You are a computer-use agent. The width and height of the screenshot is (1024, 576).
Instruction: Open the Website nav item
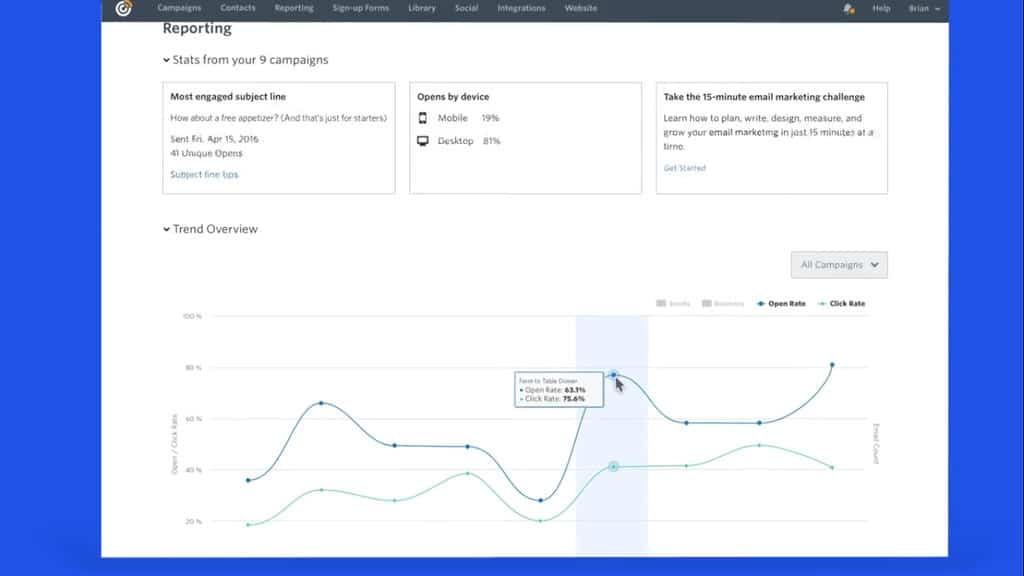pos(581,8)
